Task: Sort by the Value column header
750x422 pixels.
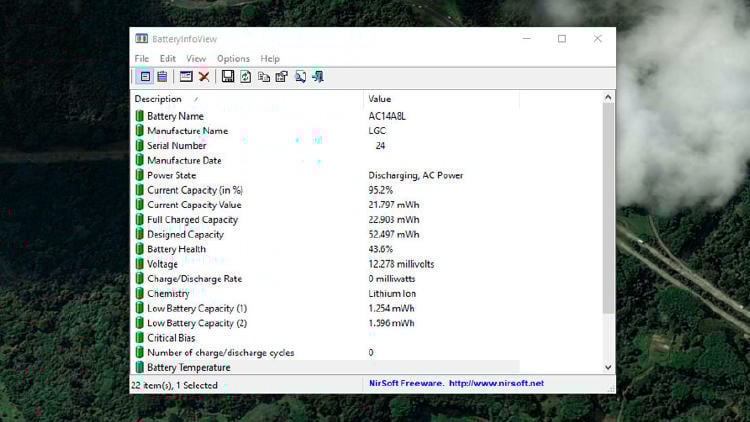Action: [441, 99]
